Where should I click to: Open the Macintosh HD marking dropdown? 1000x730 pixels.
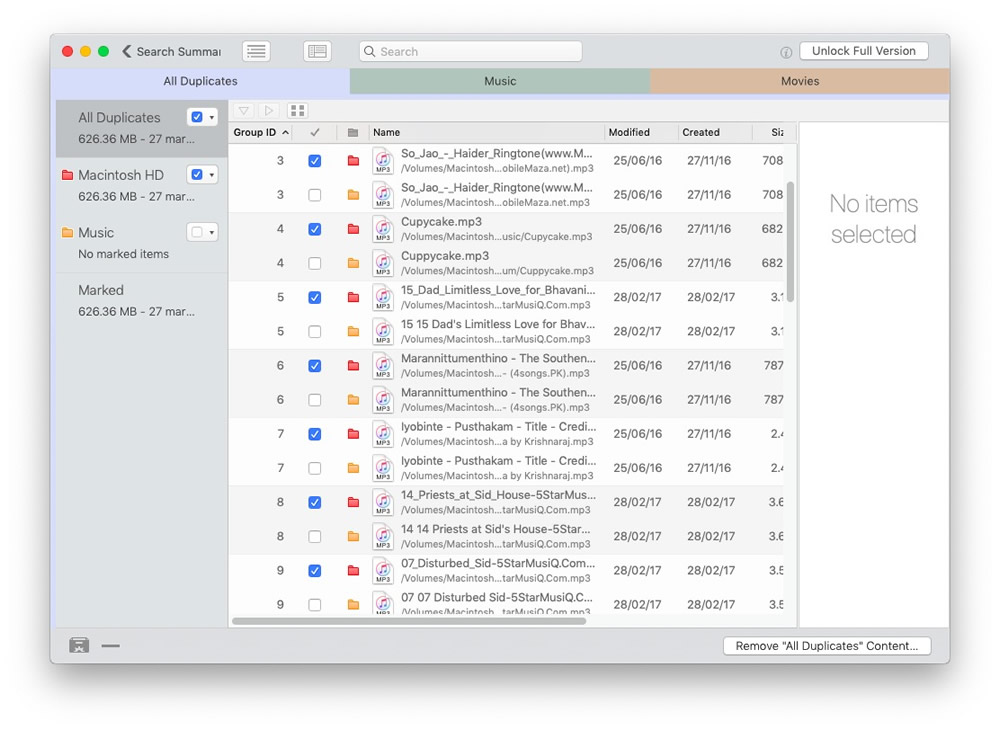(212, 175)
